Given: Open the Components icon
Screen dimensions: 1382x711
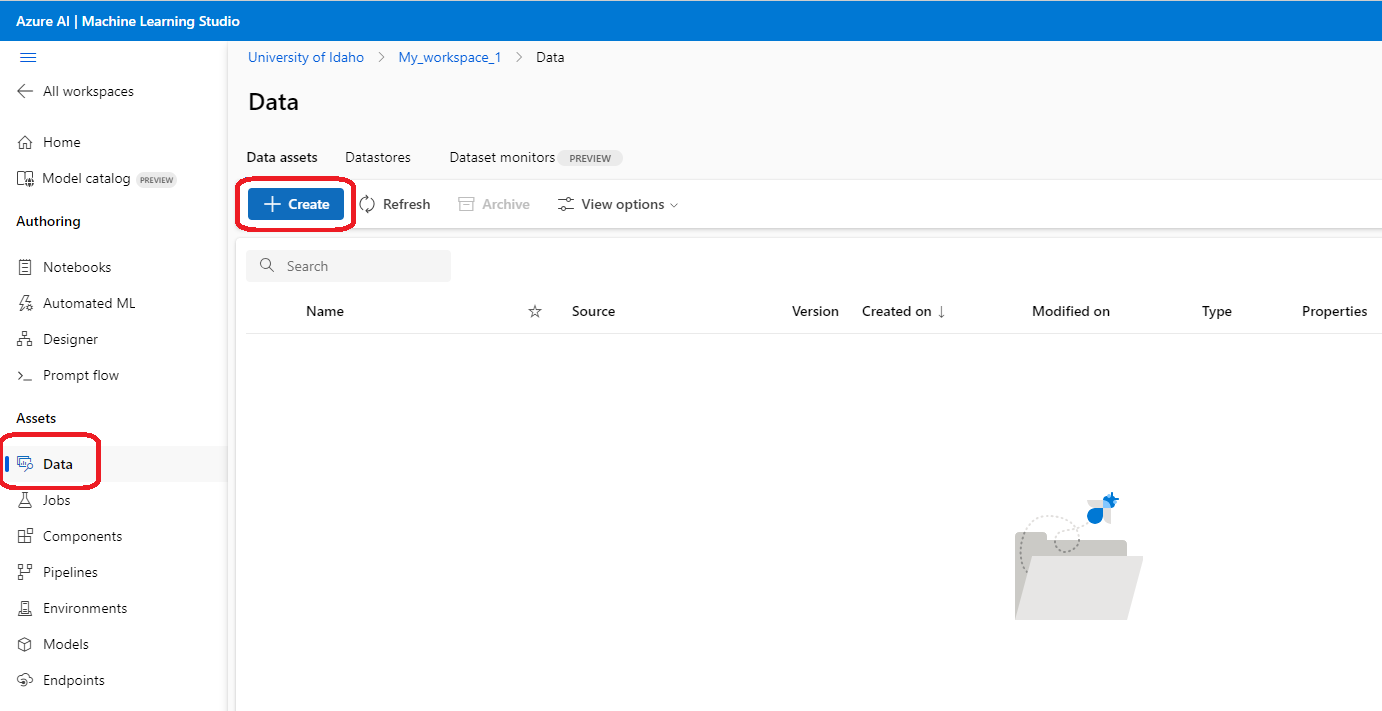Looking at the screenshot, I should tap(26, 536).
